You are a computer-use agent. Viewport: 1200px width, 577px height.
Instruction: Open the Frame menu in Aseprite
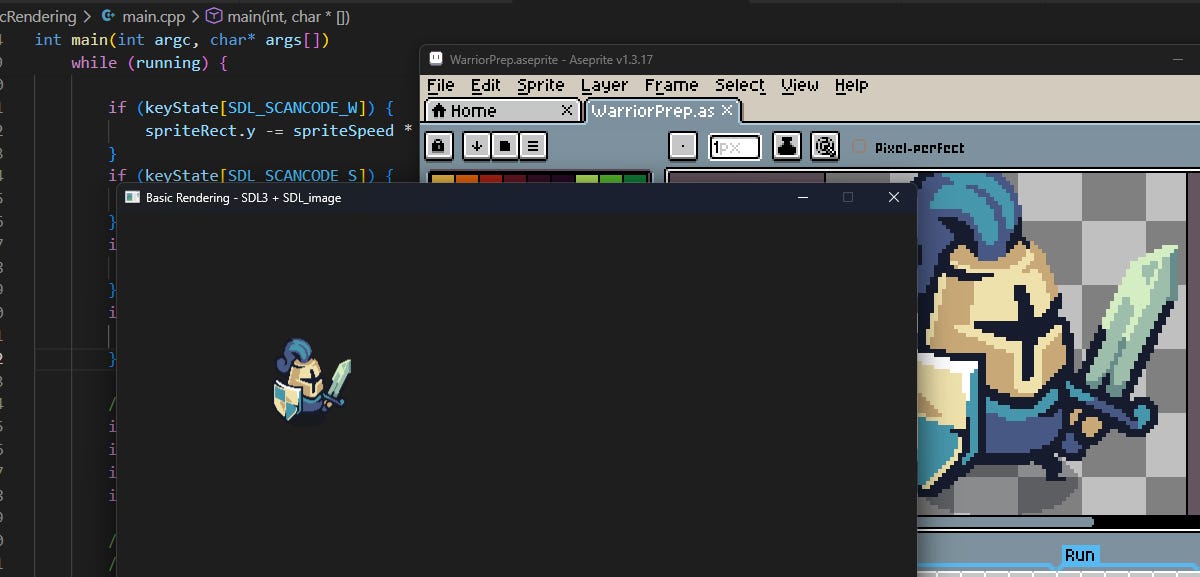point(671,85)
